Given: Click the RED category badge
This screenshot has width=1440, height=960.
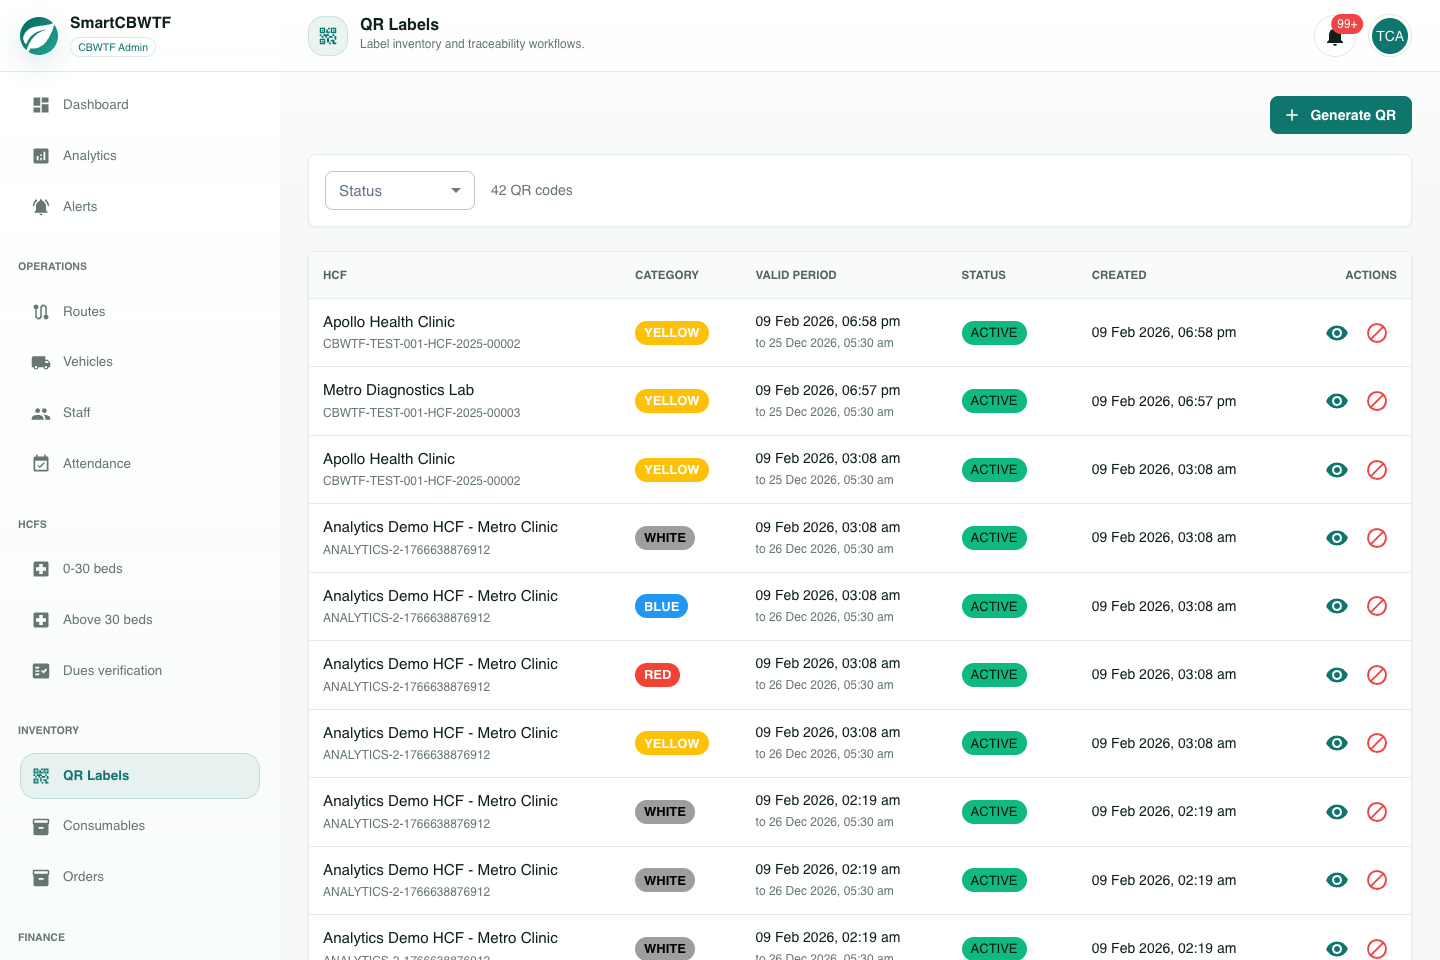Looking at the screenshot, I should [x=657, y=675].
